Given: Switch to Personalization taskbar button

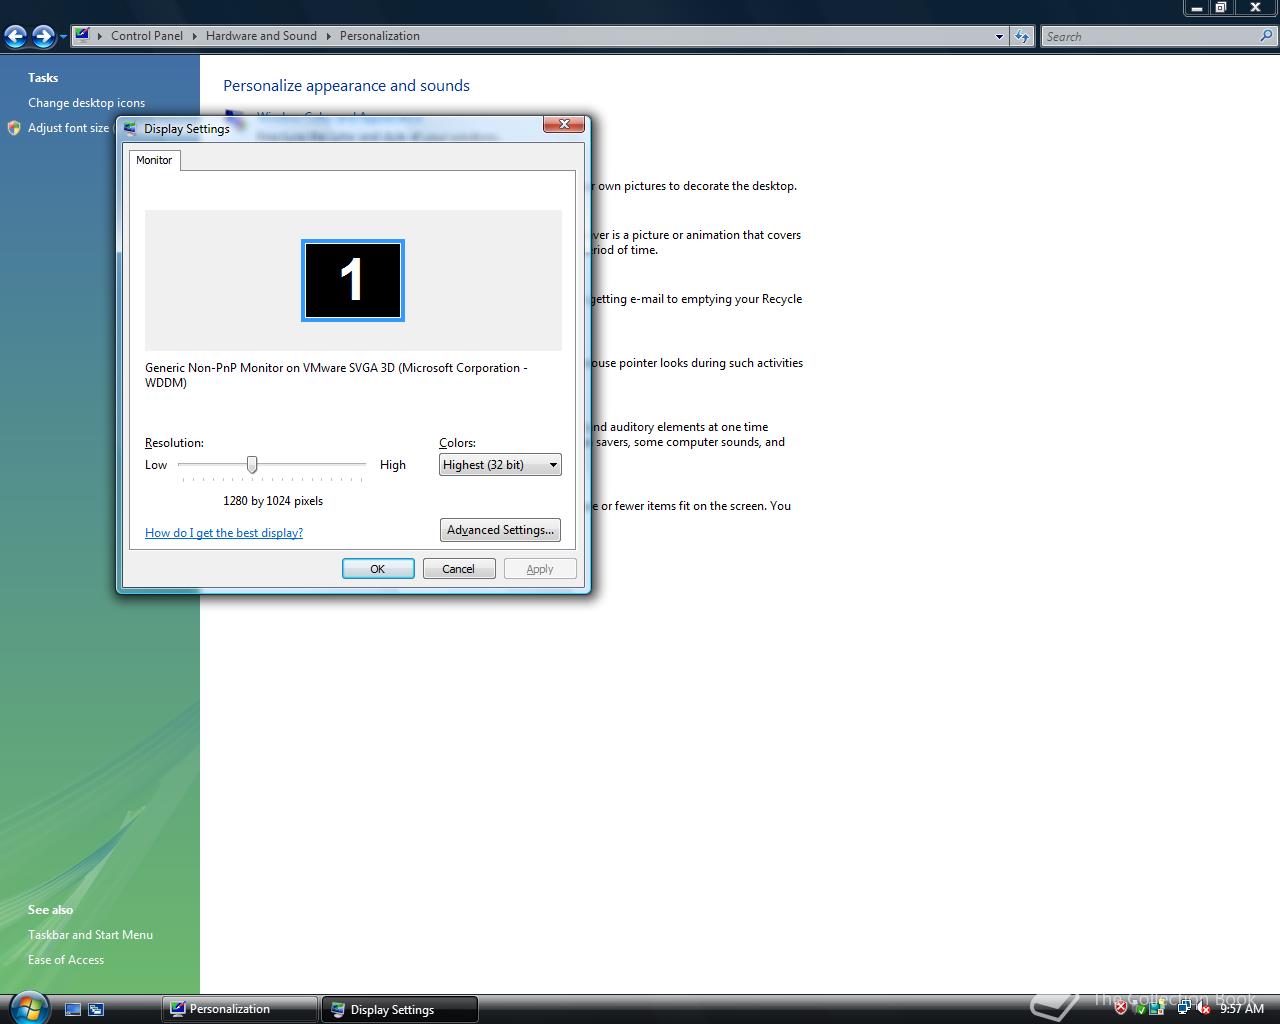Looking at the screenshot, I should coord(240,1009).
